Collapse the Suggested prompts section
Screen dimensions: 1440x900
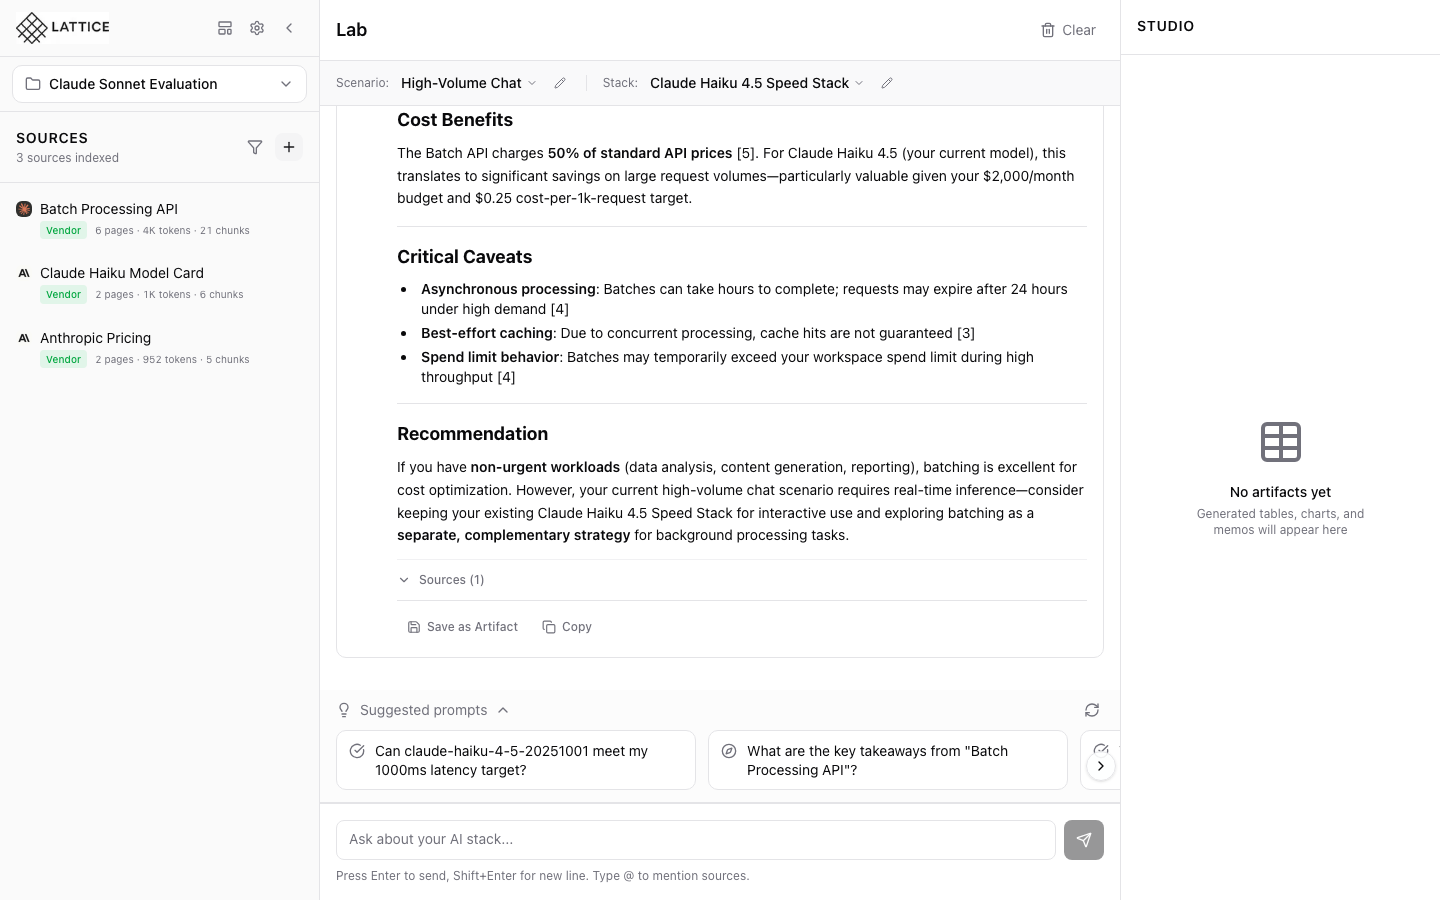coord(503,710)
